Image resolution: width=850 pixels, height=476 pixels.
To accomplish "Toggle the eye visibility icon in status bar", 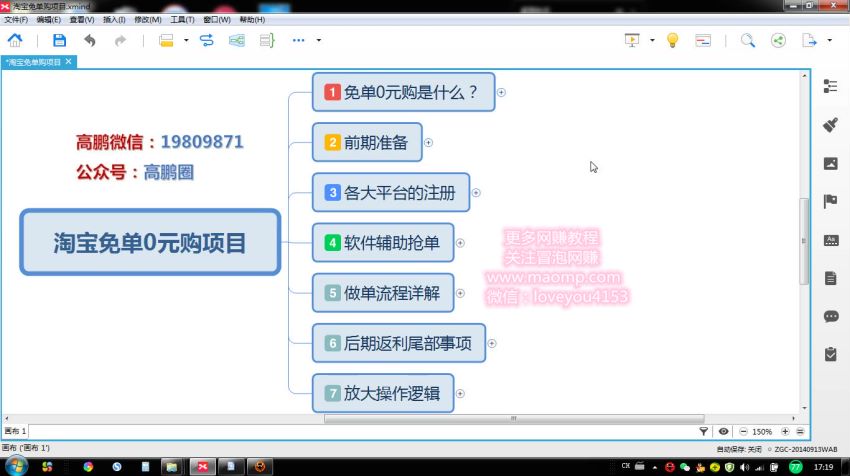I will tap(723, 432).
